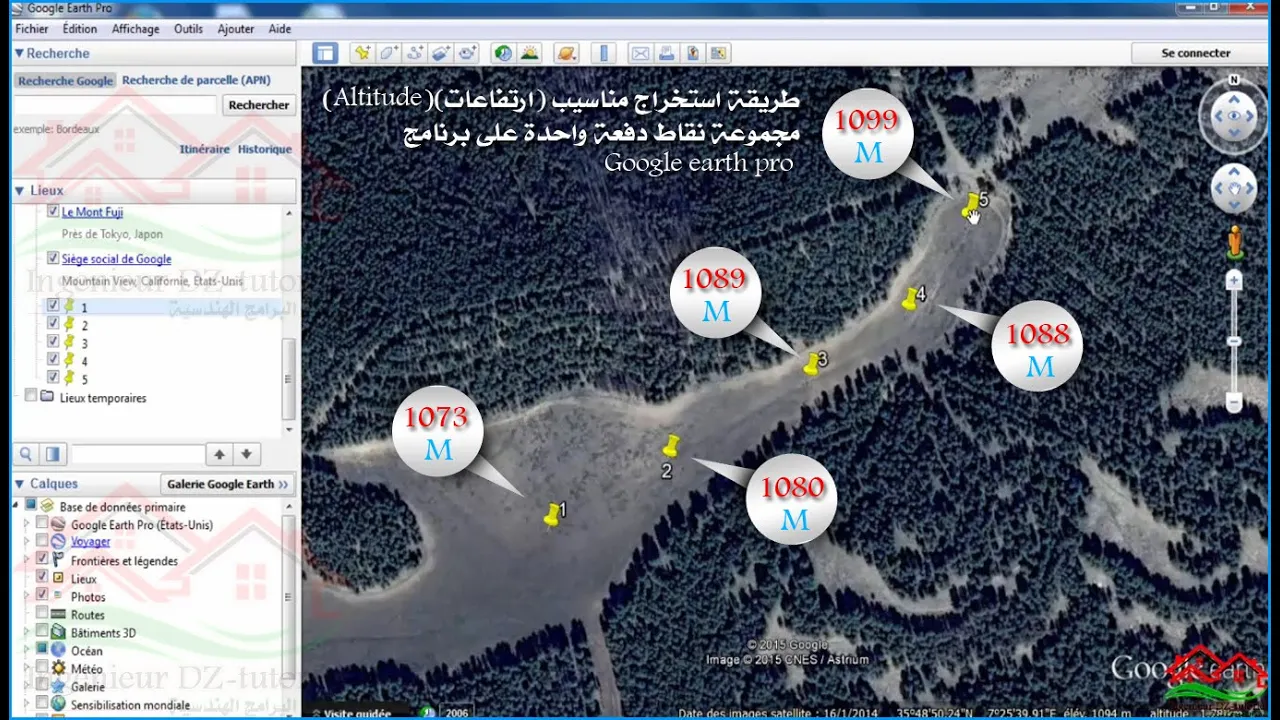Open the Historique link
The image size is (1280, 720).
(265, 149)
